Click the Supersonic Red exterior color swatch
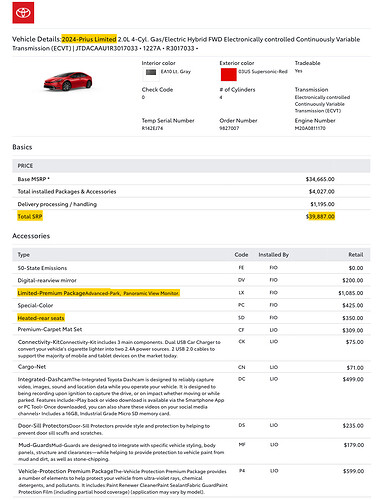 229,74
